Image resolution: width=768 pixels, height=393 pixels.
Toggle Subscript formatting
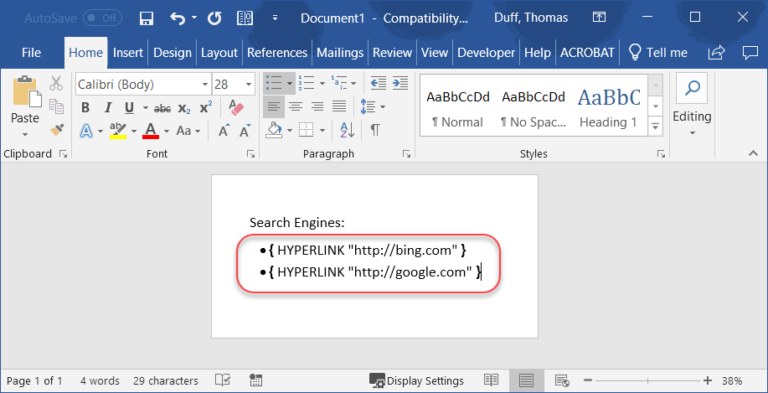184,108
